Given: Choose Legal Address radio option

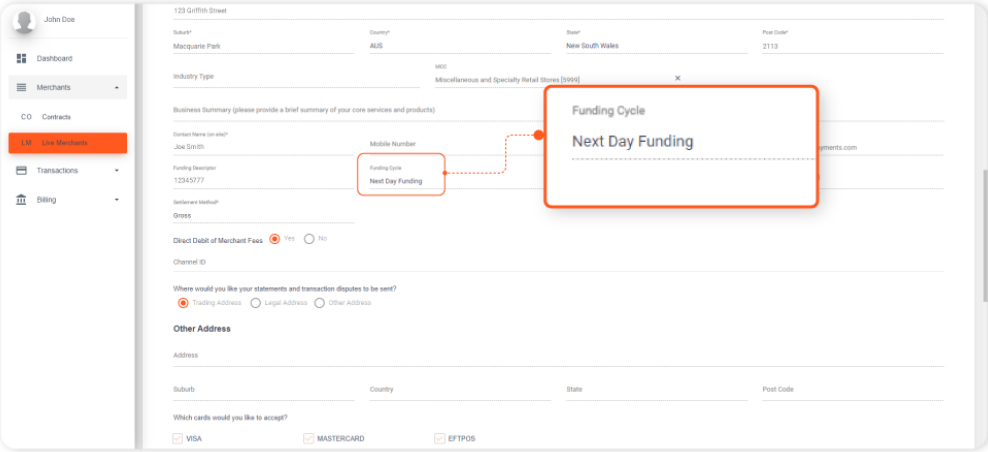Looking at the screenshot, I should click(x=256, y=303).
